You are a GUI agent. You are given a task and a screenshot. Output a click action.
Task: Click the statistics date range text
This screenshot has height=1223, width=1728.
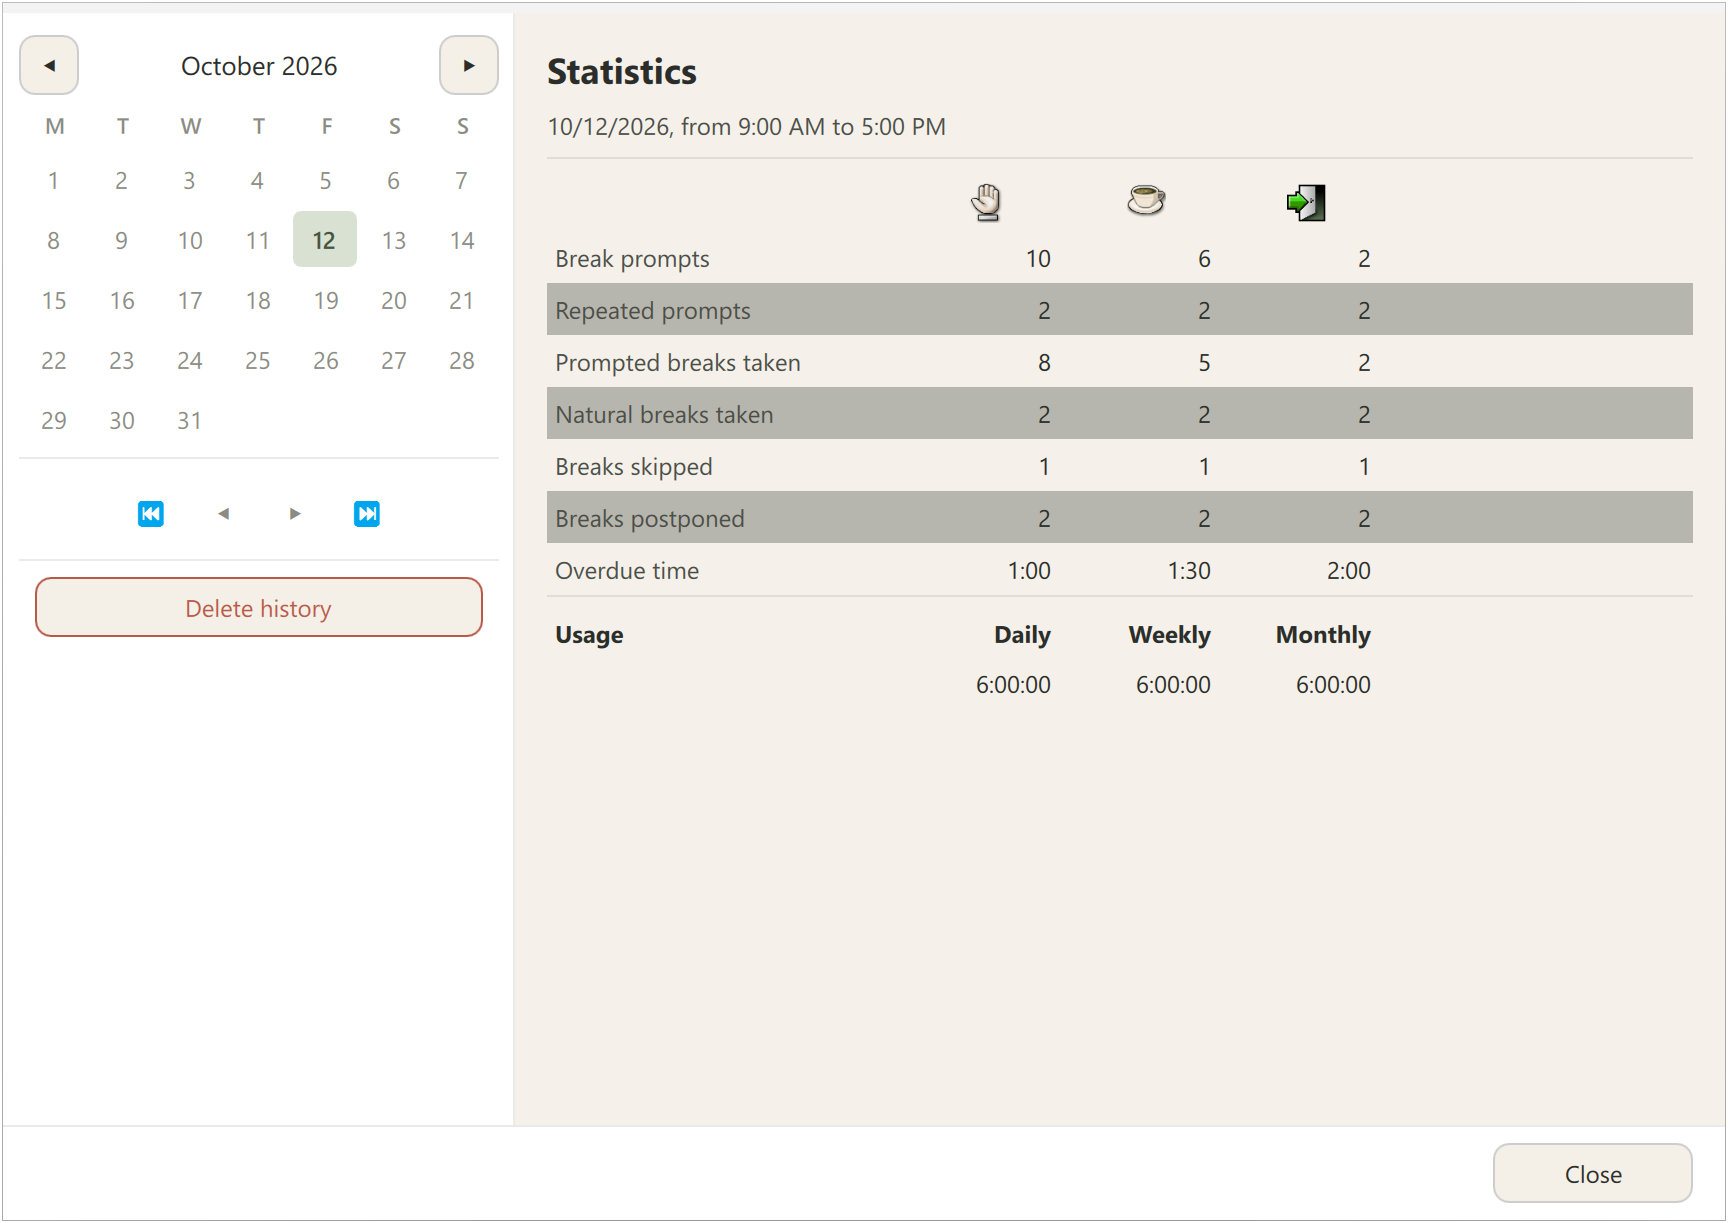(x=746, y=127)
